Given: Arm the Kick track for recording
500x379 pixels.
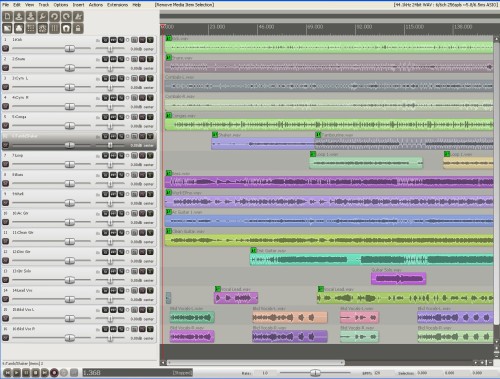Looking at the screenshot, I should pos(5,48).
